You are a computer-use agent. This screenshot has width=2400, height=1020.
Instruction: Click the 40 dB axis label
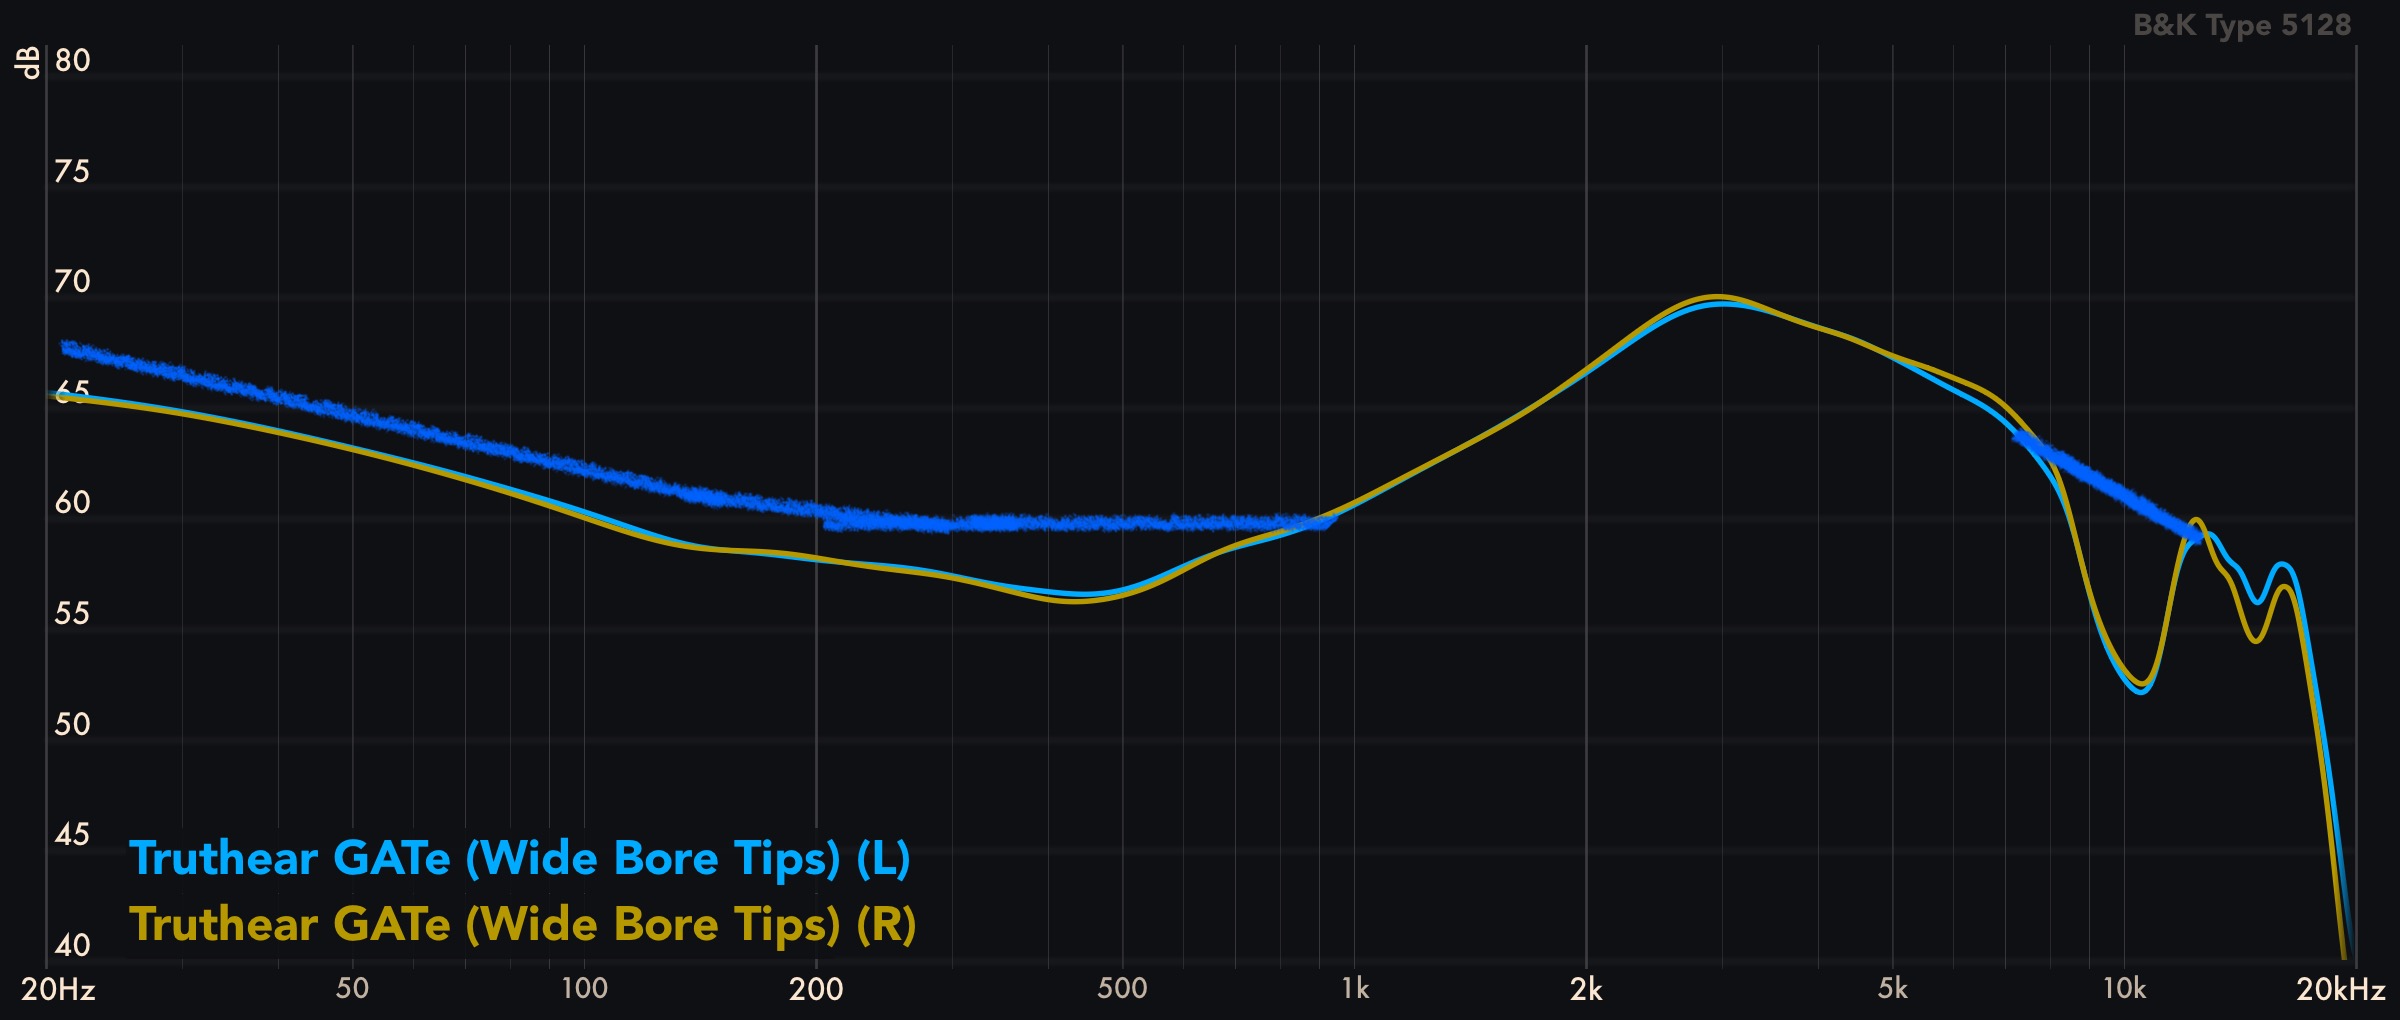72,945
